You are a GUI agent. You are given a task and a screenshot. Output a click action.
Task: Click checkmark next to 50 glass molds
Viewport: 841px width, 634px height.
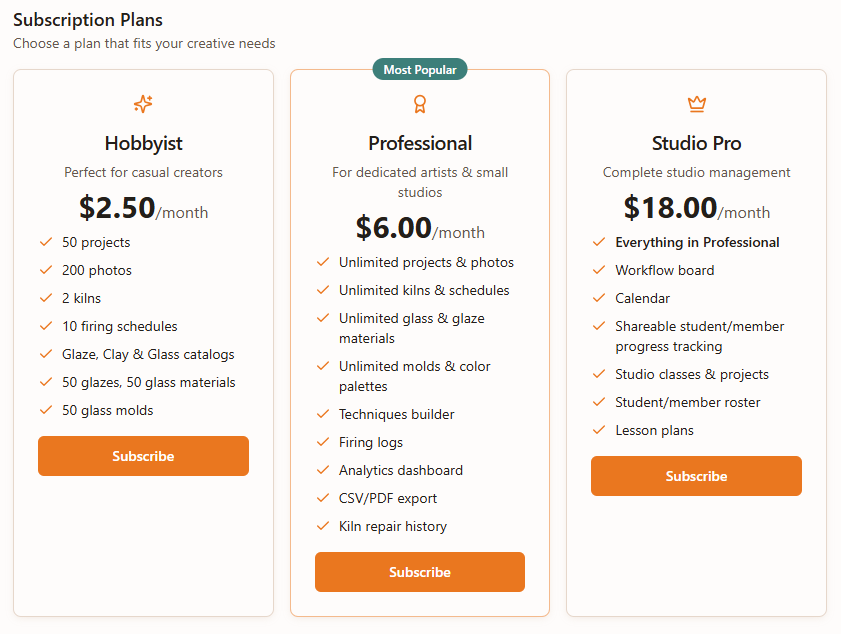[x=46, y=410]
